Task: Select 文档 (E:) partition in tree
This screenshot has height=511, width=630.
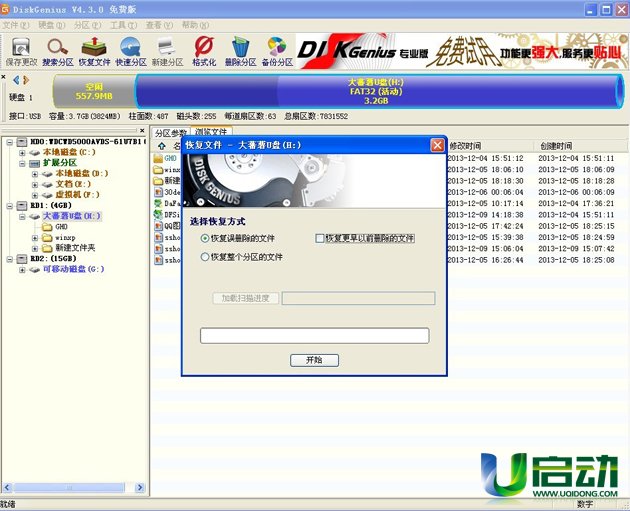Action: [73, 184]
